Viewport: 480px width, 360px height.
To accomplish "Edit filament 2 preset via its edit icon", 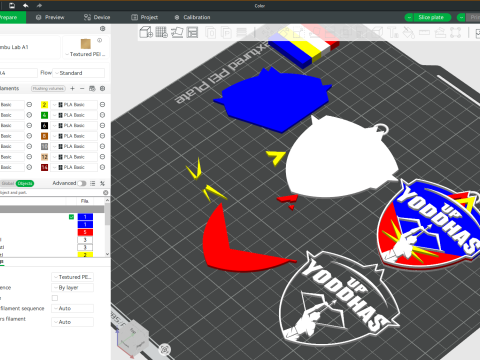I will coord(102,105).
